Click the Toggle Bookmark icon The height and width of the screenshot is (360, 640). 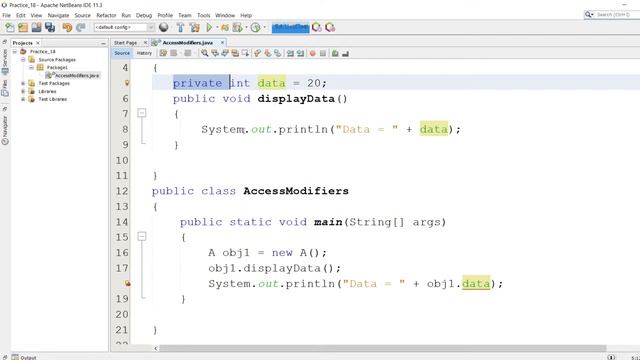point(278,53)
